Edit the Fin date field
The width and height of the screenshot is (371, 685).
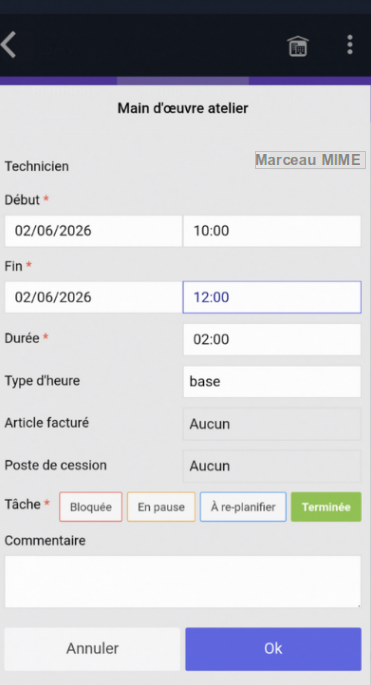[x=93, y=297]
